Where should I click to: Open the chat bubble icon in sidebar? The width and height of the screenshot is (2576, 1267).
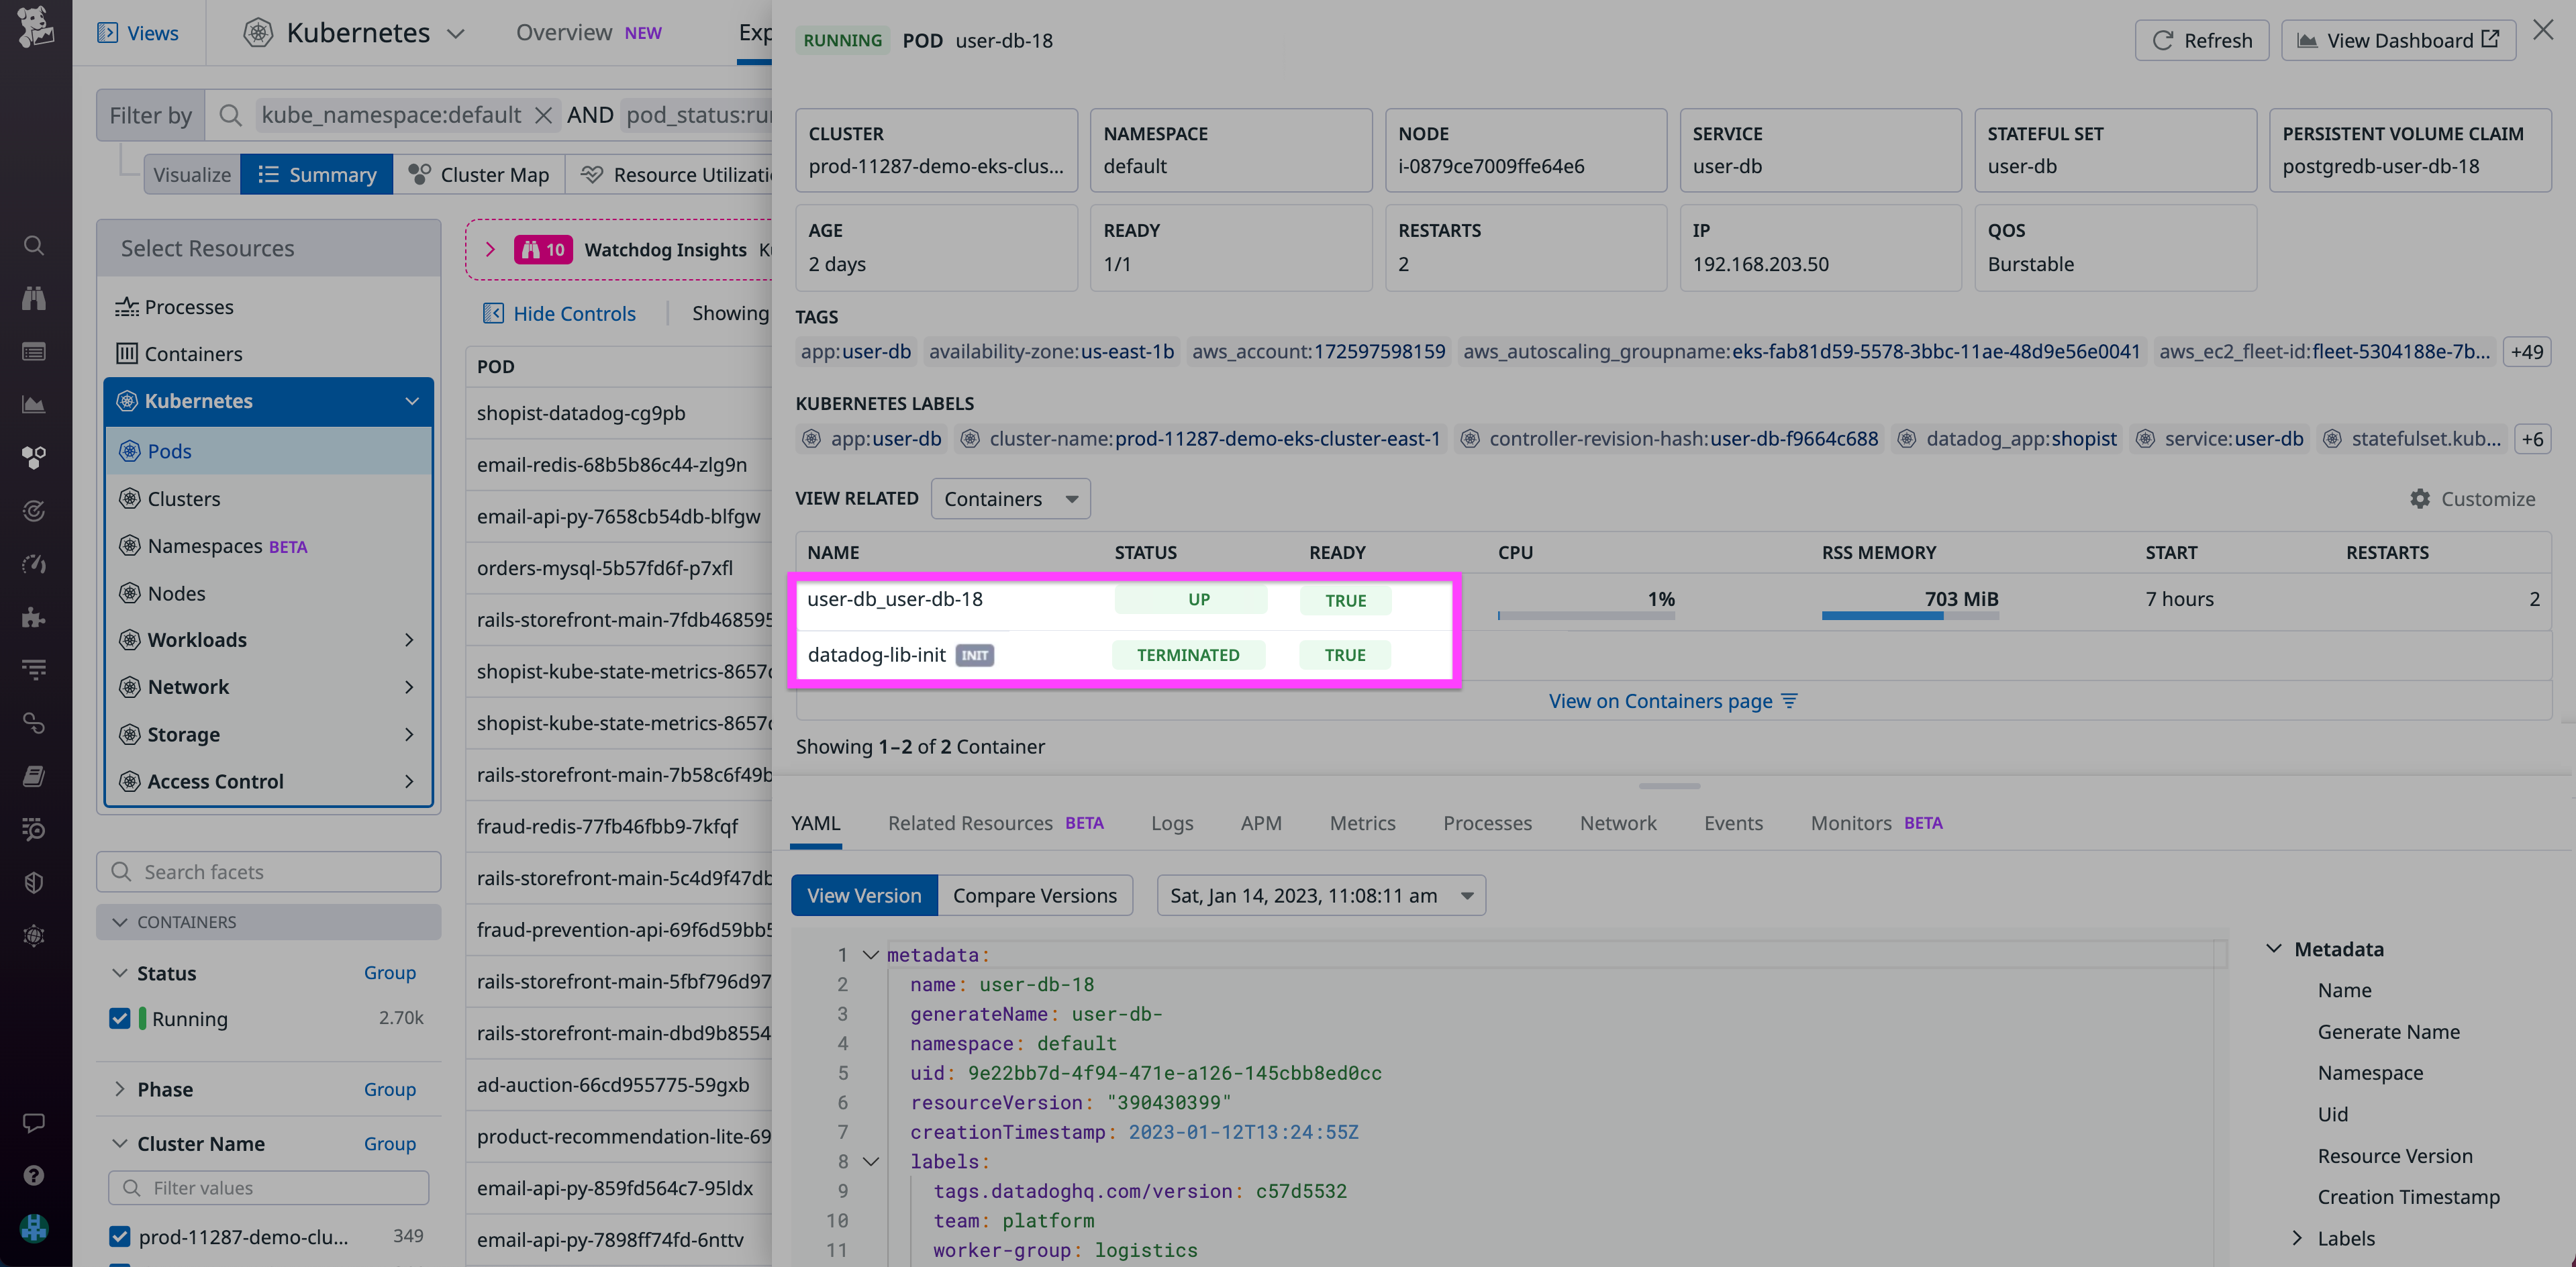34,1122
